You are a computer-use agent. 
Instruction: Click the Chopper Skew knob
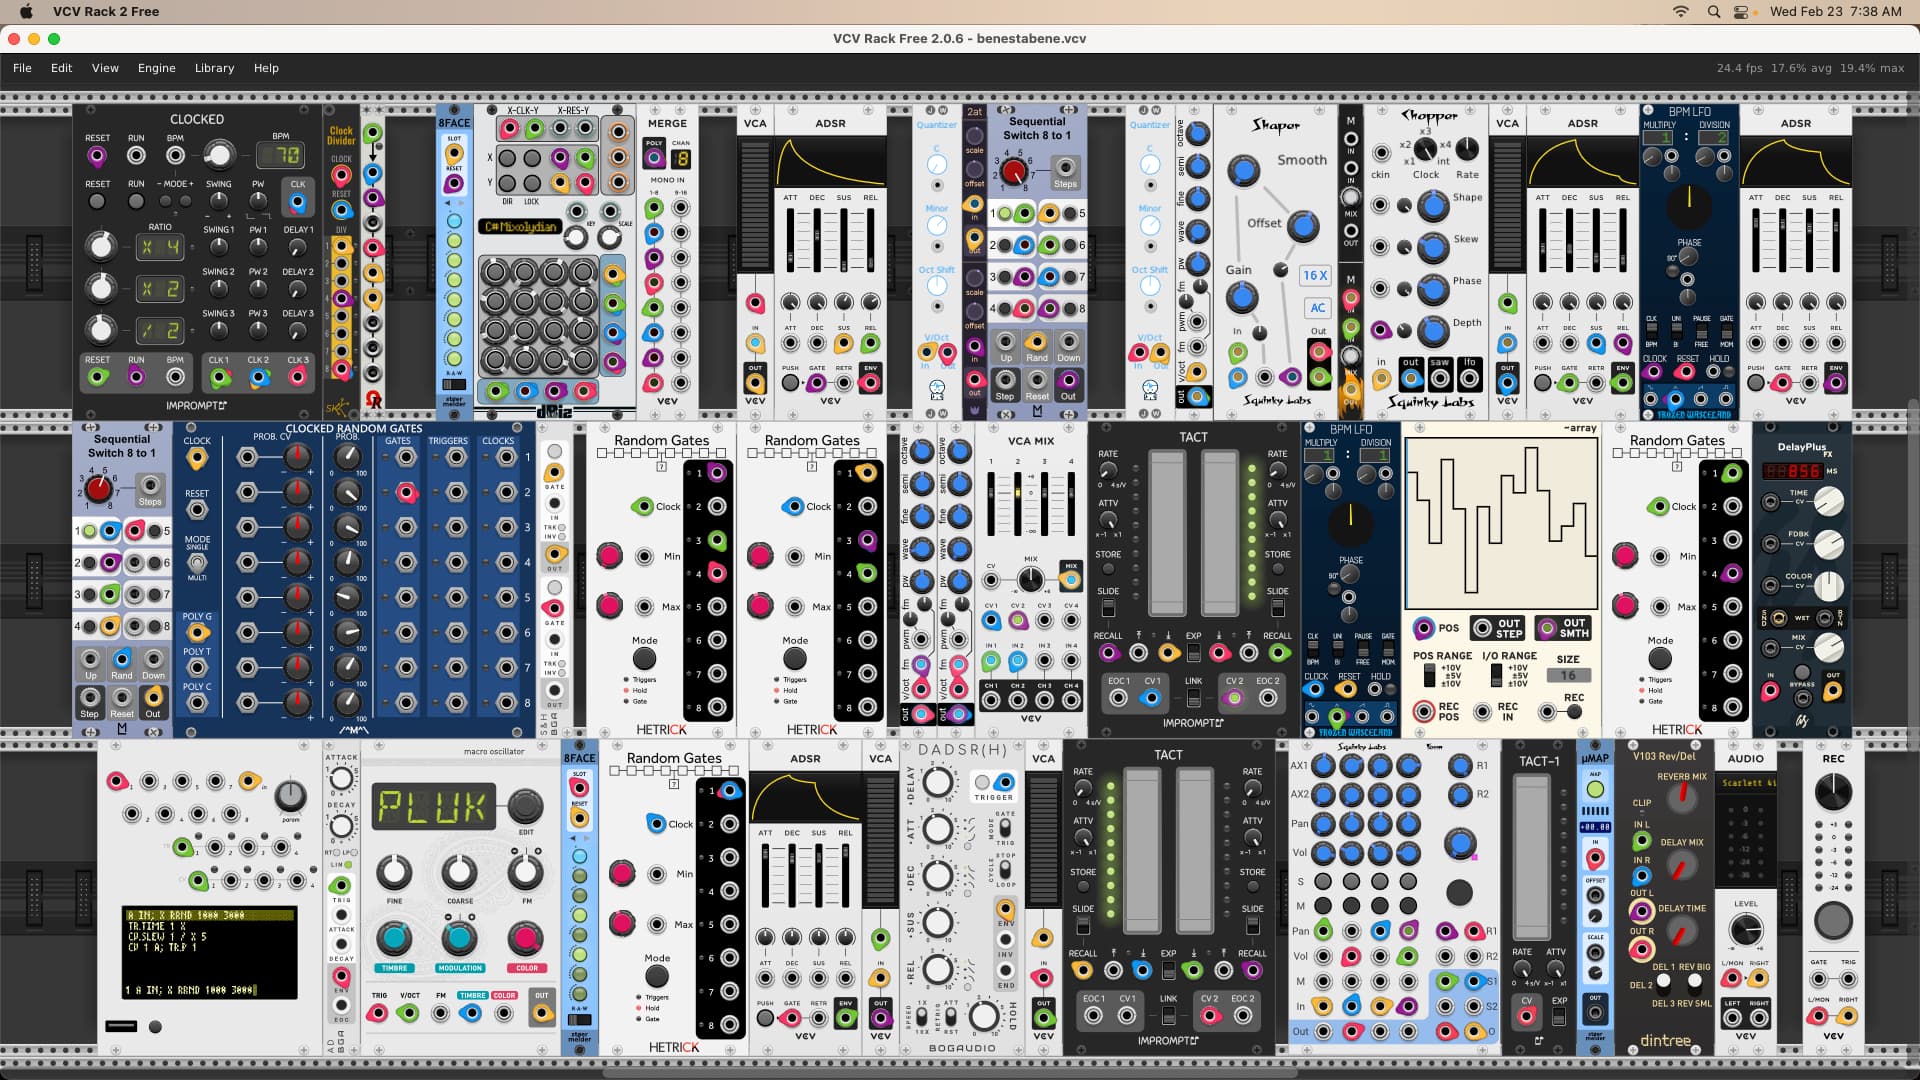1433,247
